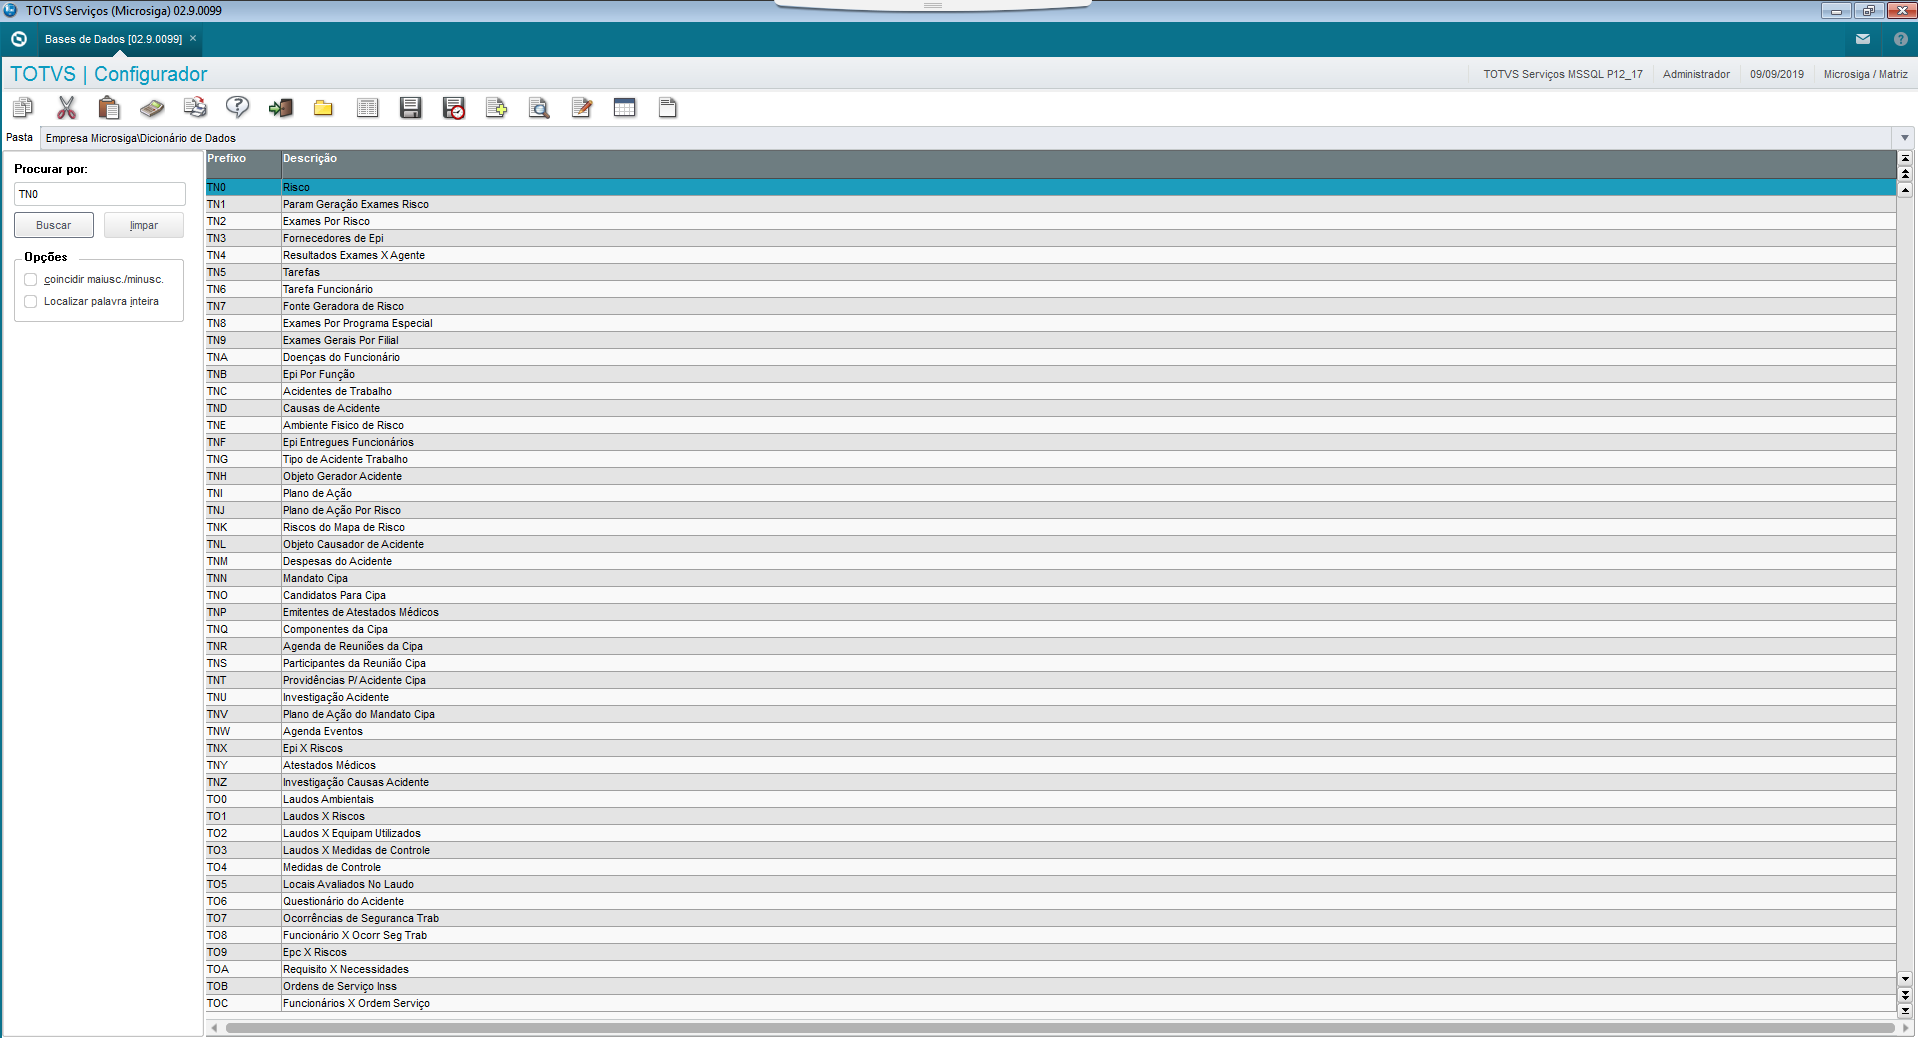
Task: Open the mail envelope icon in header
Action: click(x=1863, y=39)
